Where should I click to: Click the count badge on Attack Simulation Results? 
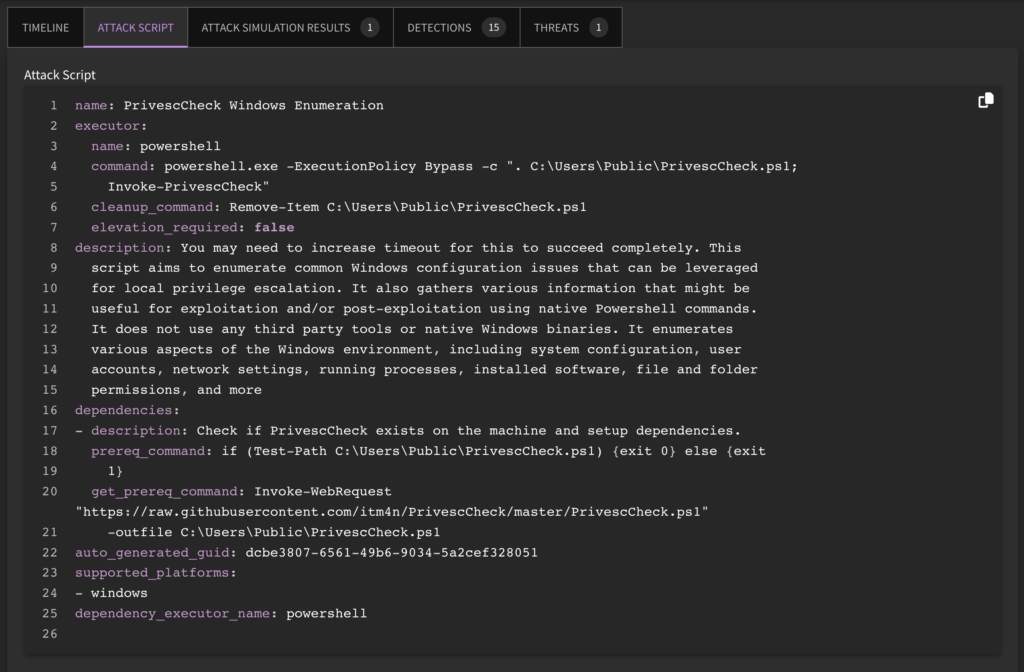370,27
